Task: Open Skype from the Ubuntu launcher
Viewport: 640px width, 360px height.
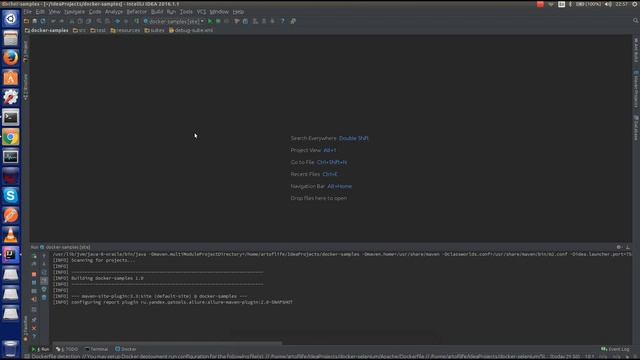Action: 11,196
